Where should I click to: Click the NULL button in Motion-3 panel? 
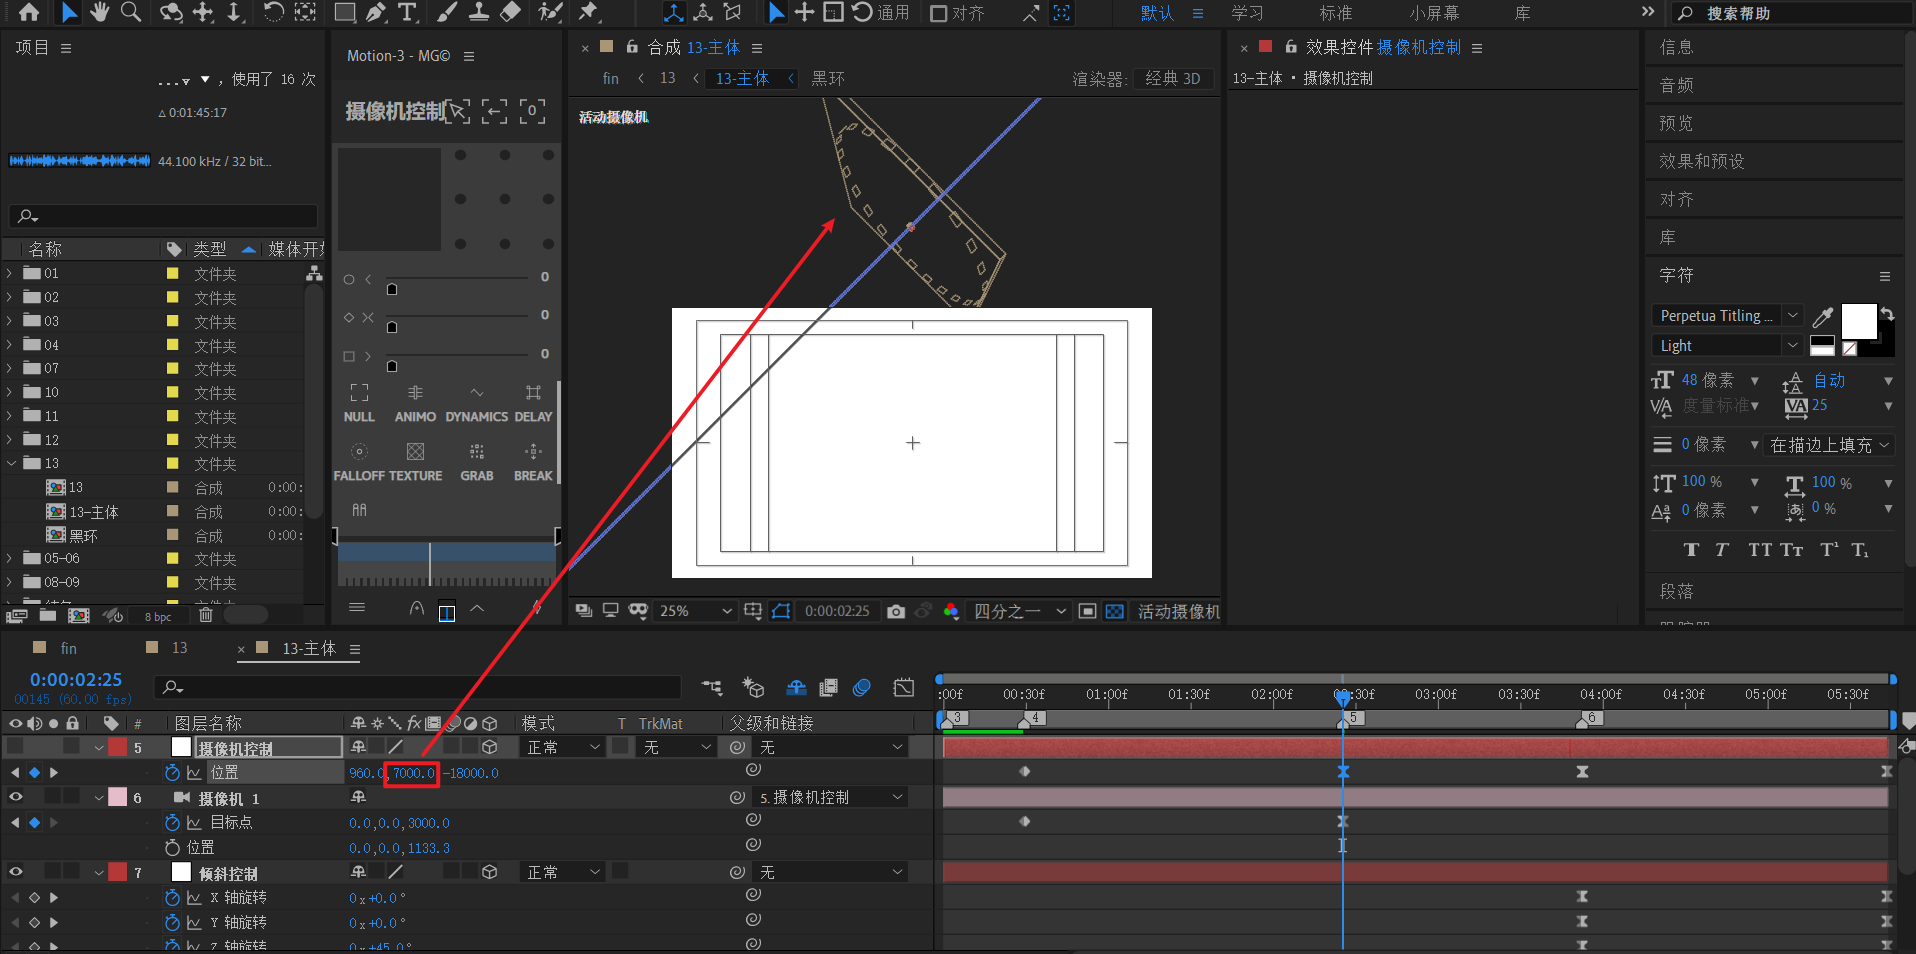tap(359, 404)
